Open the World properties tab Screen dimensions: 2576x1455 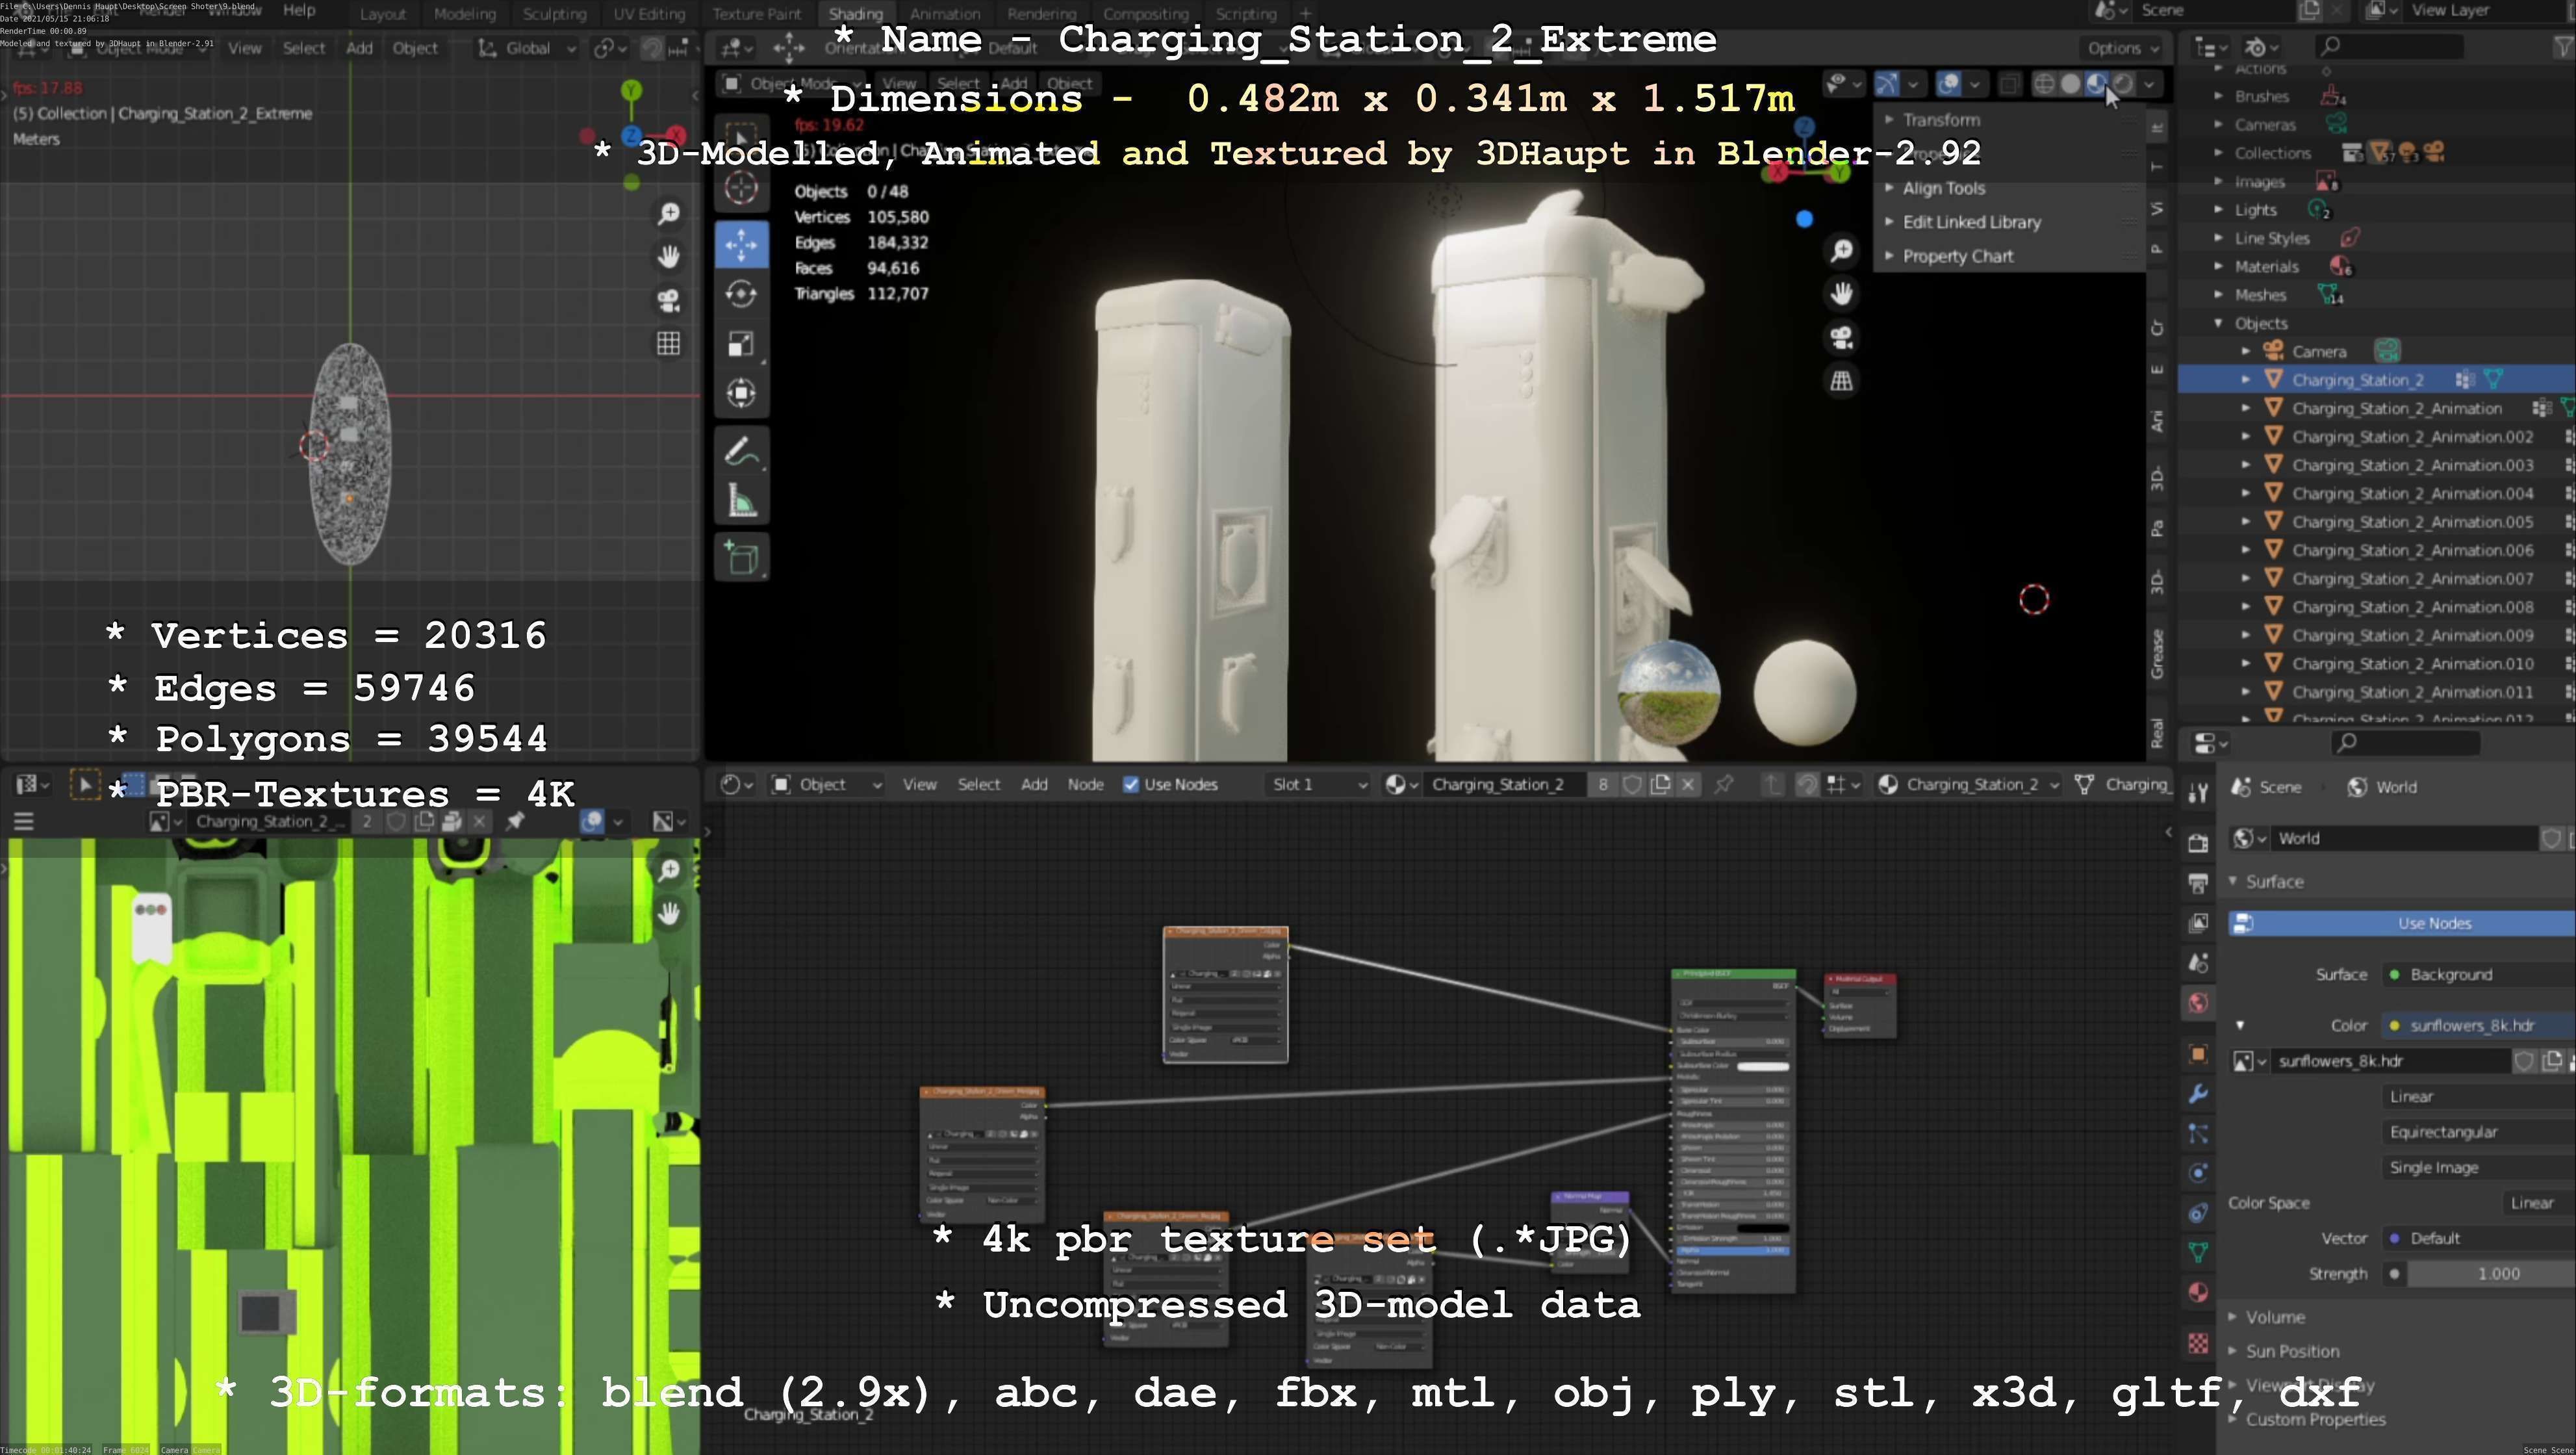2198,1003
